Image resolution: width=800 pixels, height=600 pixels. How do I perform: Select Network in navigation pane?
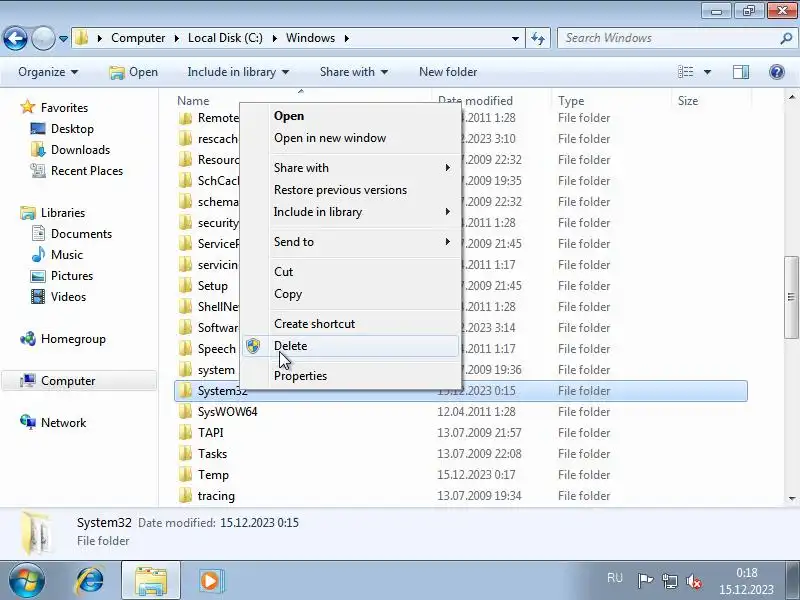click(x=63, y=422)
